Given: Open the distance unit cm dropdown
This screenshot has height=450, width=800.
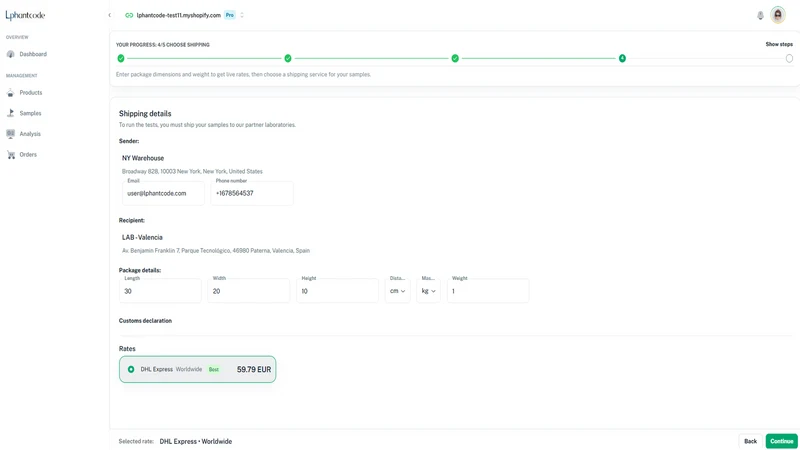Looking at the screenshot, I should [397, 291].
